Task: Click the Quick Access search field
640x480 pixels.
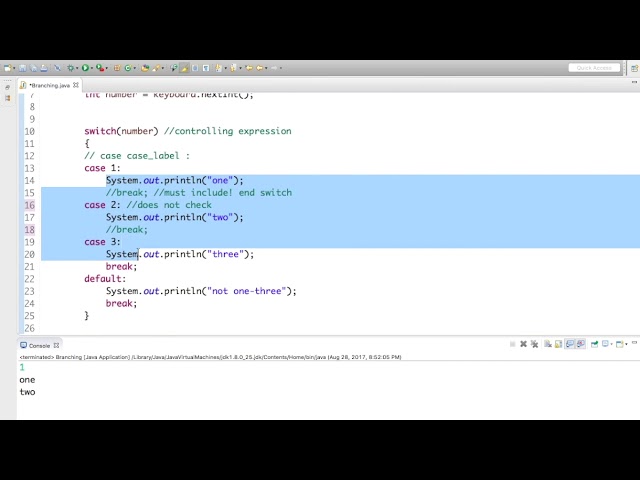Action: tap(594, 68)
